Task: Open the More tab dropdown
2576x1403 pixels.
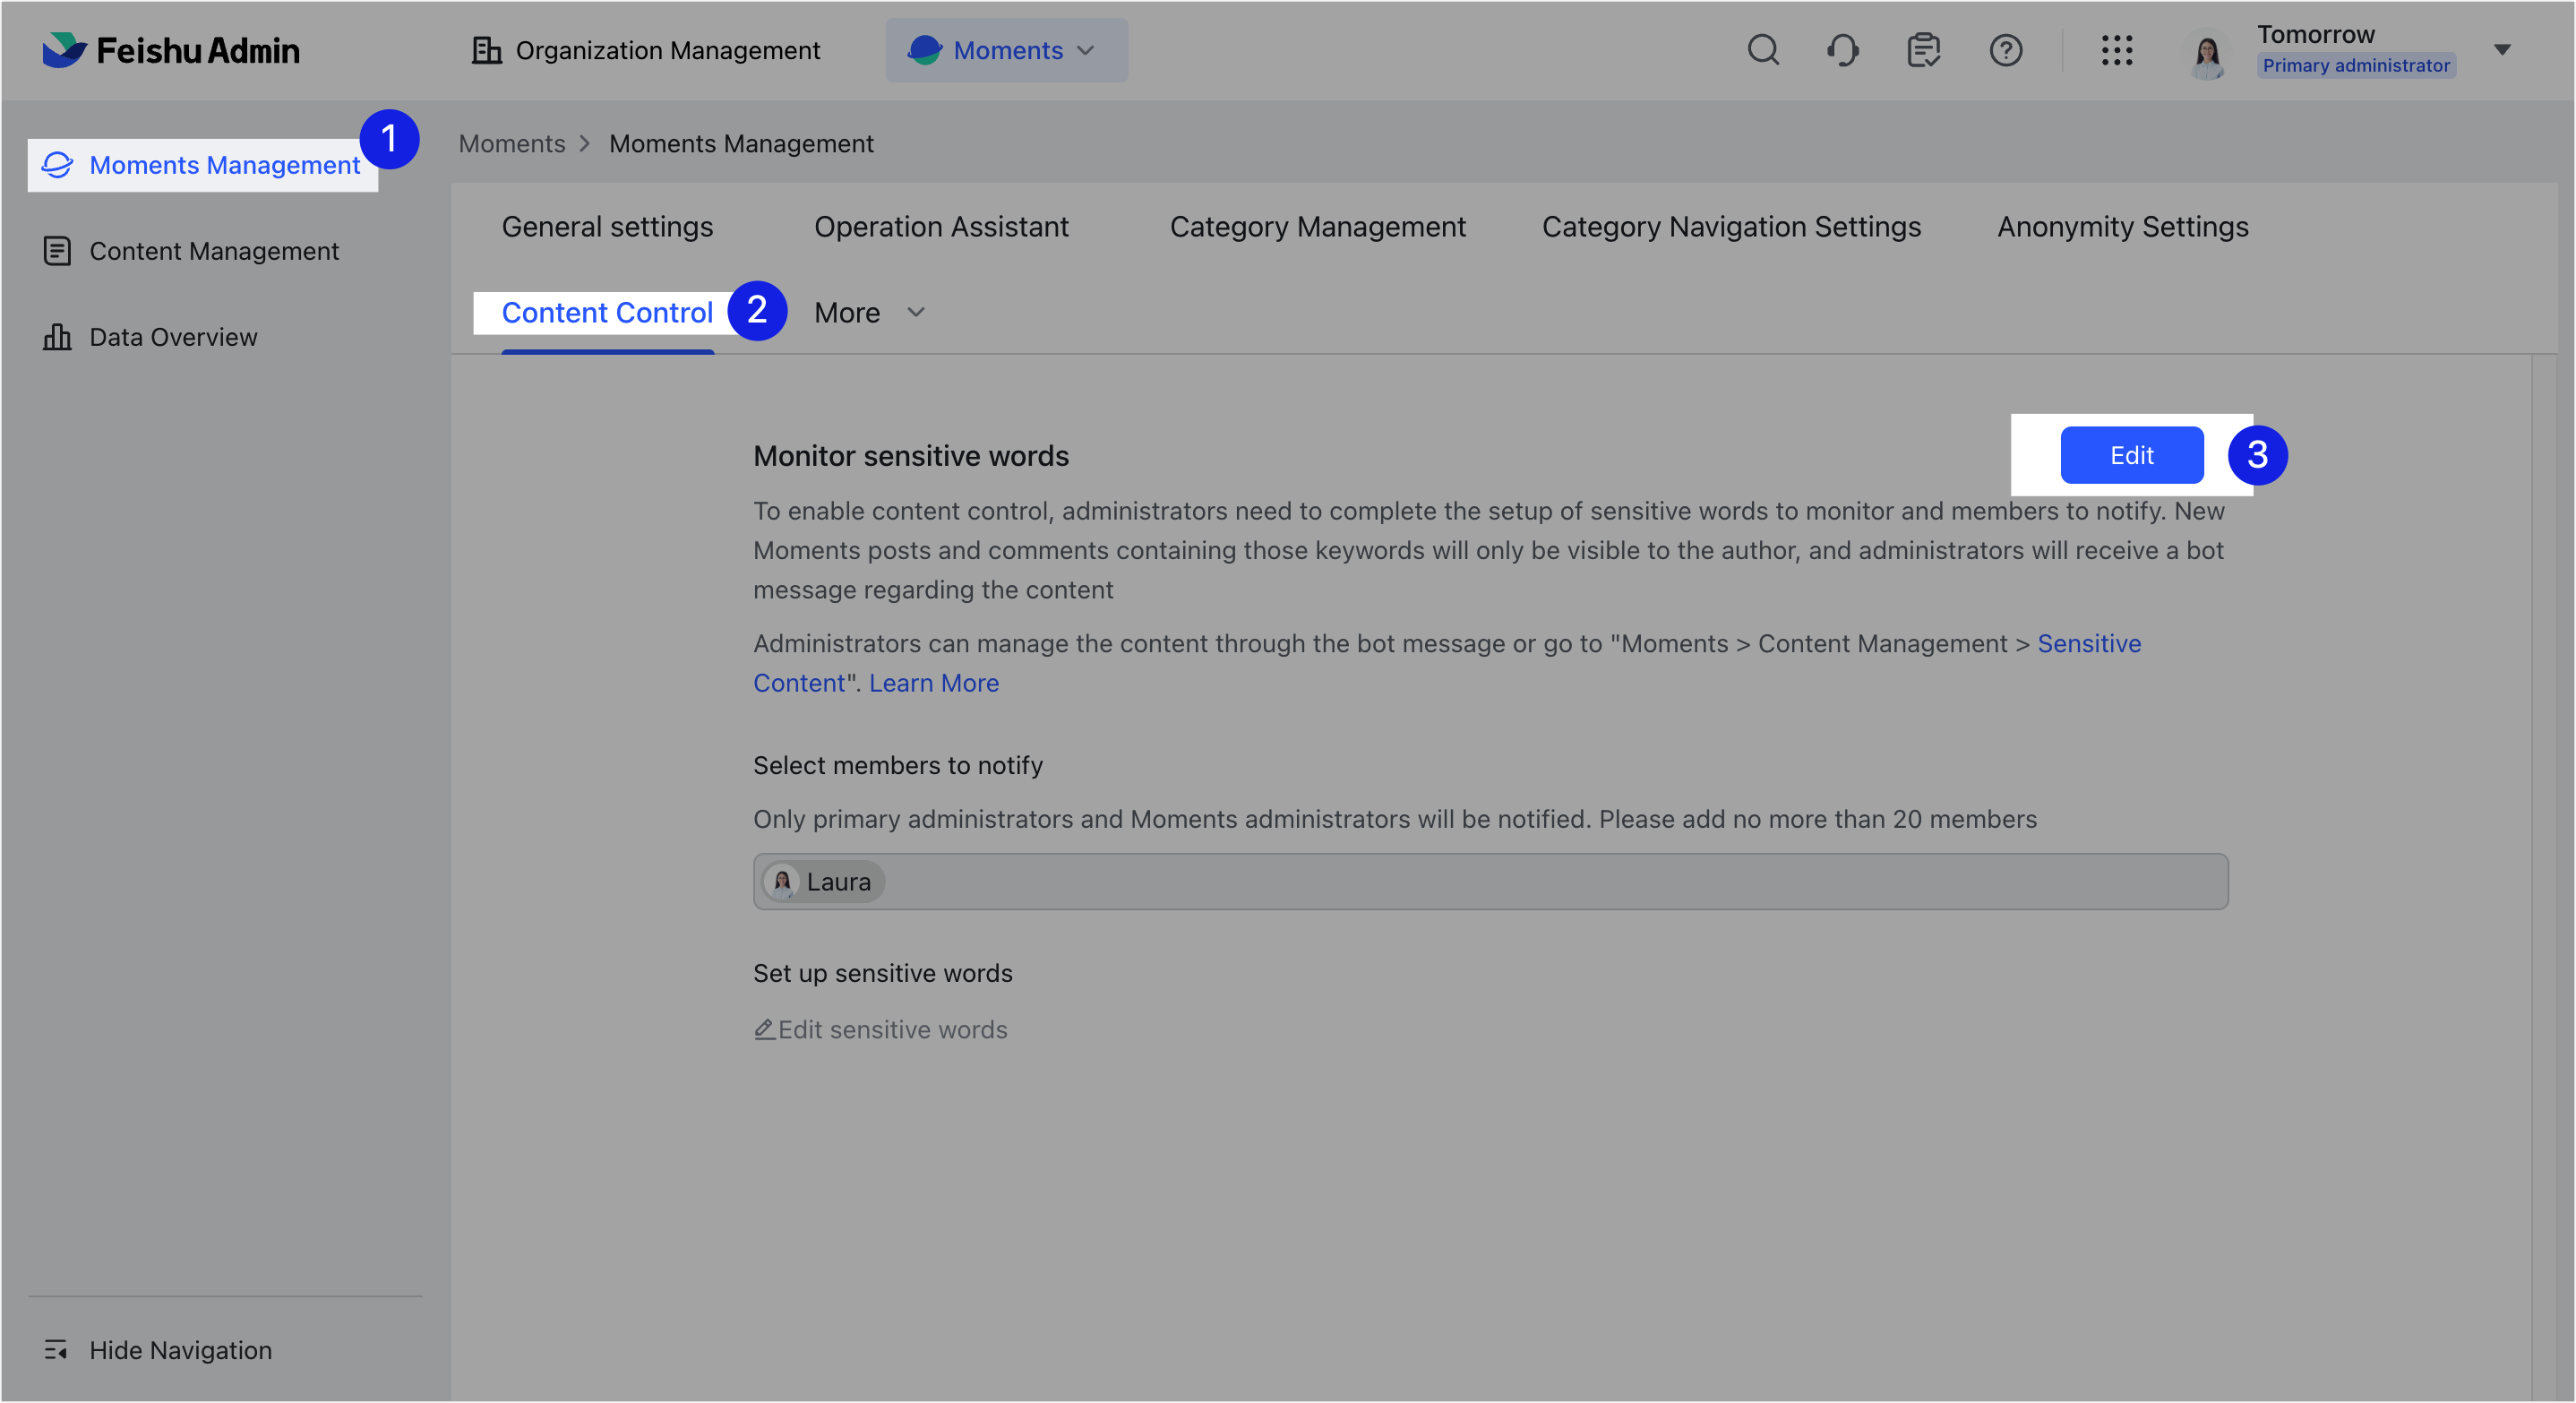Action: 869,312
